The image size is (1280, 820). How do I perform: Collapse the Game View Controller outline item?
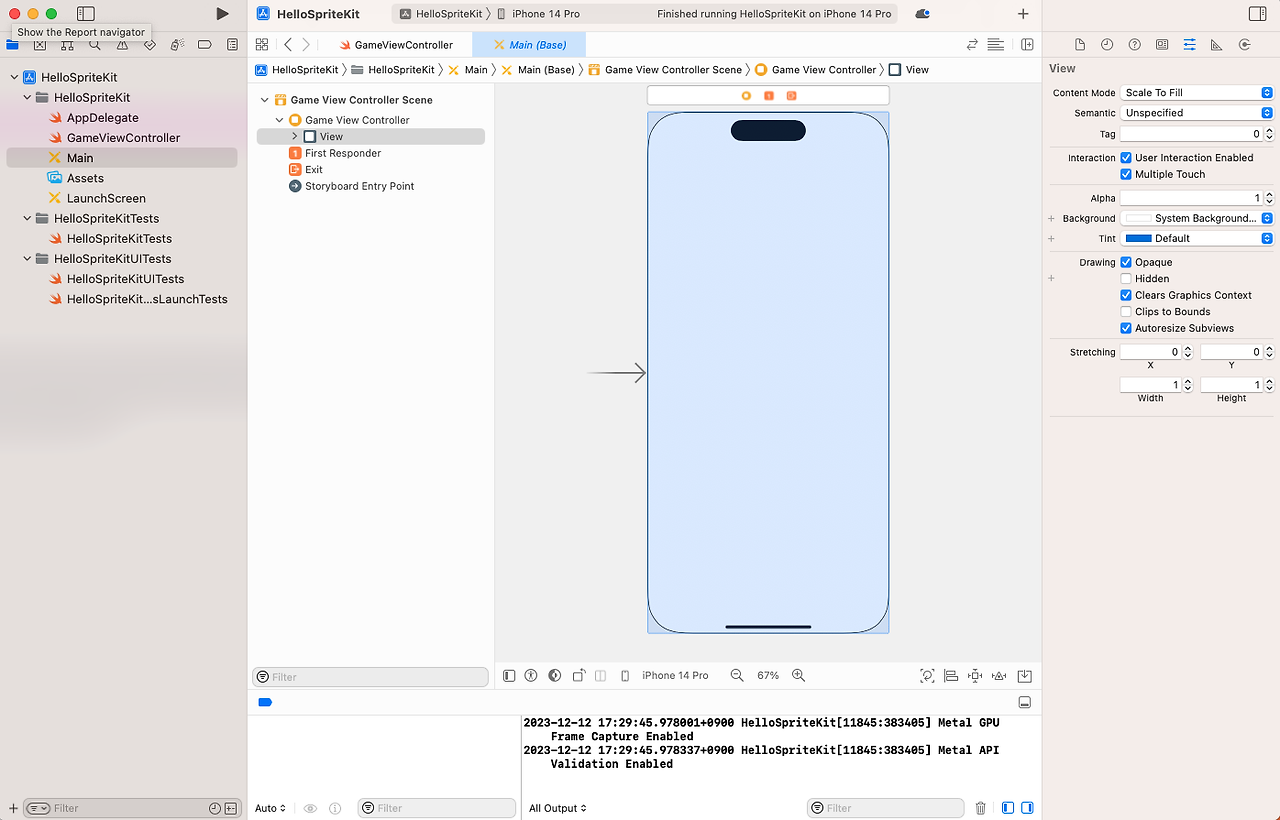pyautogui.click(x=280, y=120)
